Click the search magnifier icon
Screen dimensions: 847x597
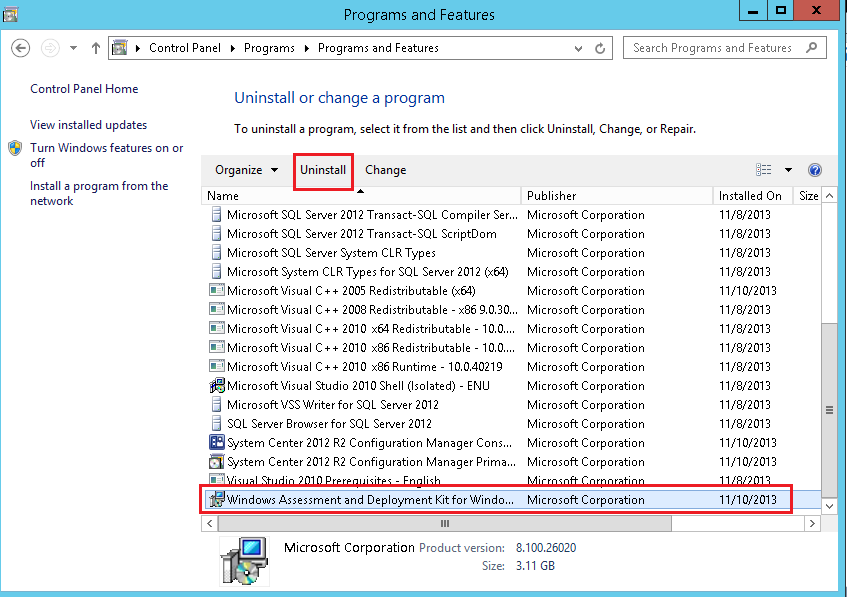click(x=812, y=48)
